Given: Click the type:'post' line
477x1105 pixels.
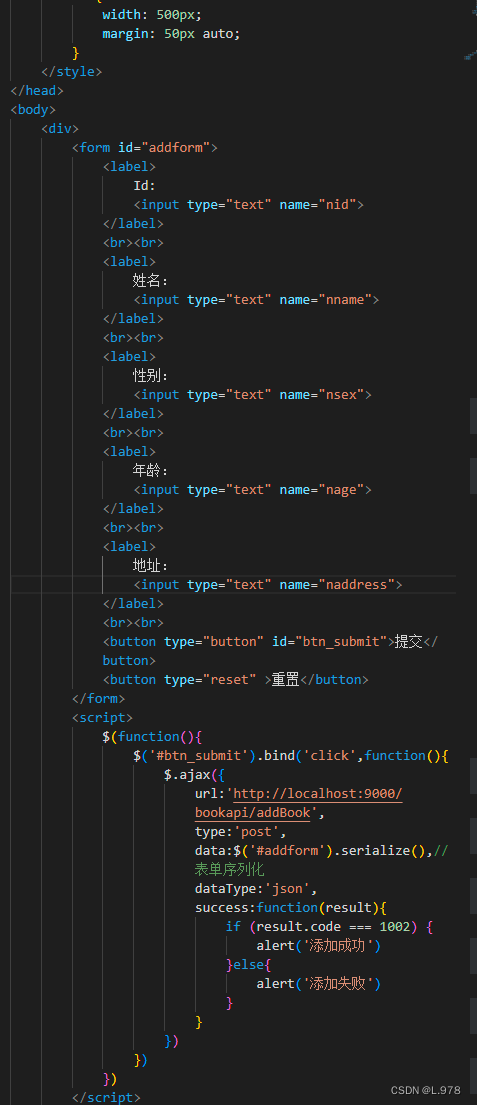Looking at the screenshot, I should tap(241, 832).
